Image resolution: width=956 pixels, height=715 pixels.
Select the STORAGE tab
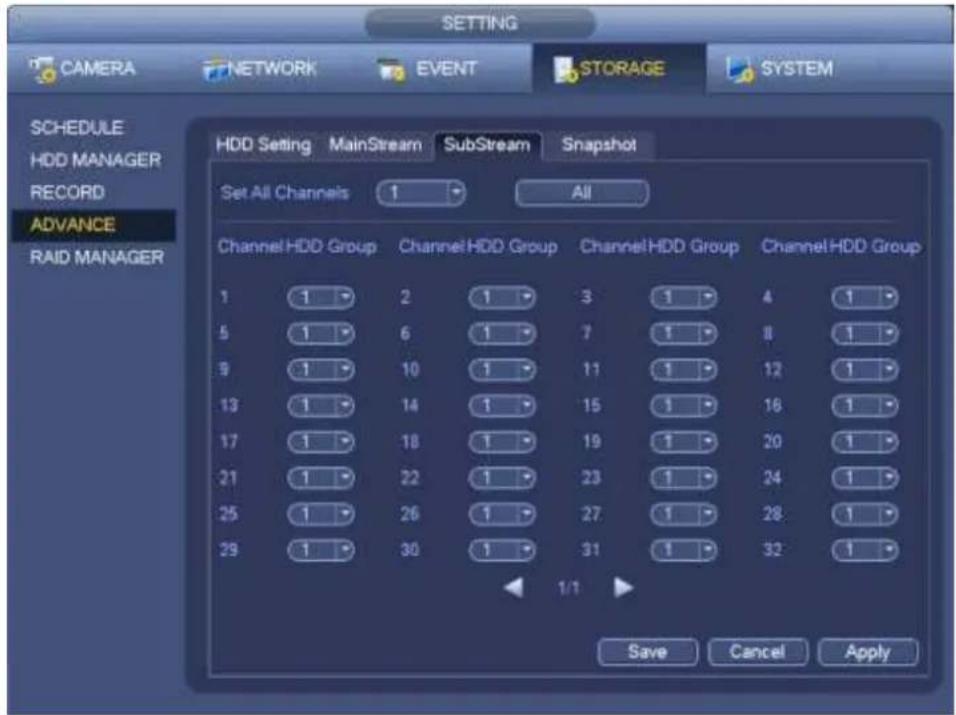[x=619, y=68]
